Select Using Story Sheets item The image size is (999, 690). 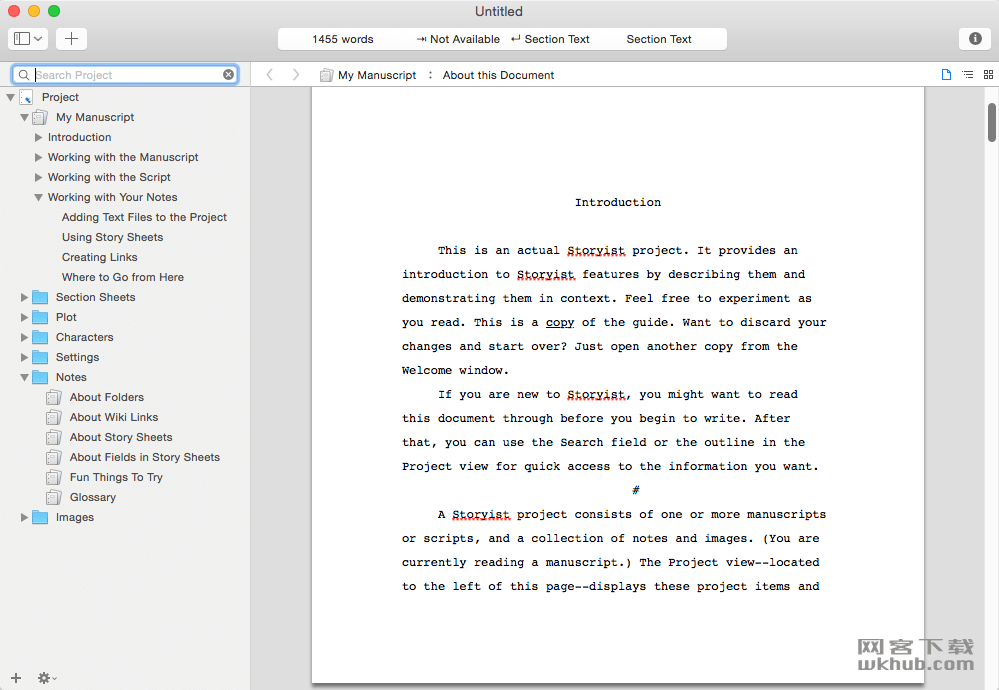112,237
